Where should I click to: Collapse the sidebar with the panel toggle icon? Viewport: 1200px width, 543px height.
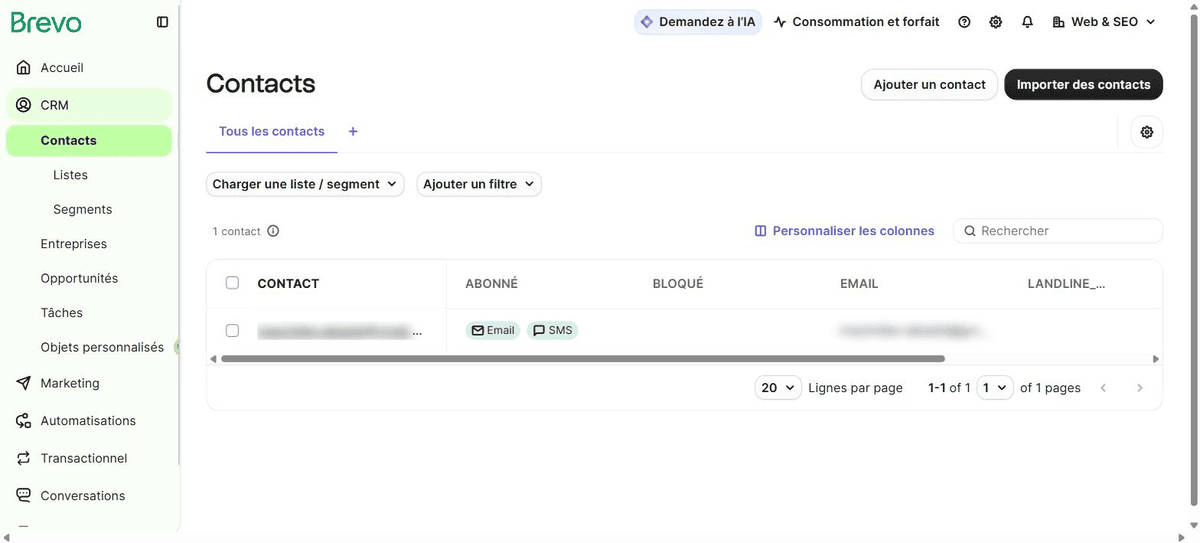163,22
